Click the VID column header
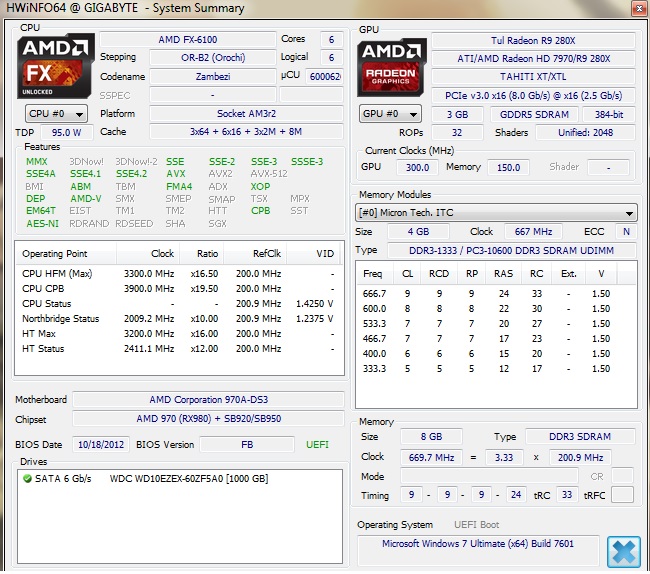The width and height of the screenshot is (650, 574). pos(313,254)
